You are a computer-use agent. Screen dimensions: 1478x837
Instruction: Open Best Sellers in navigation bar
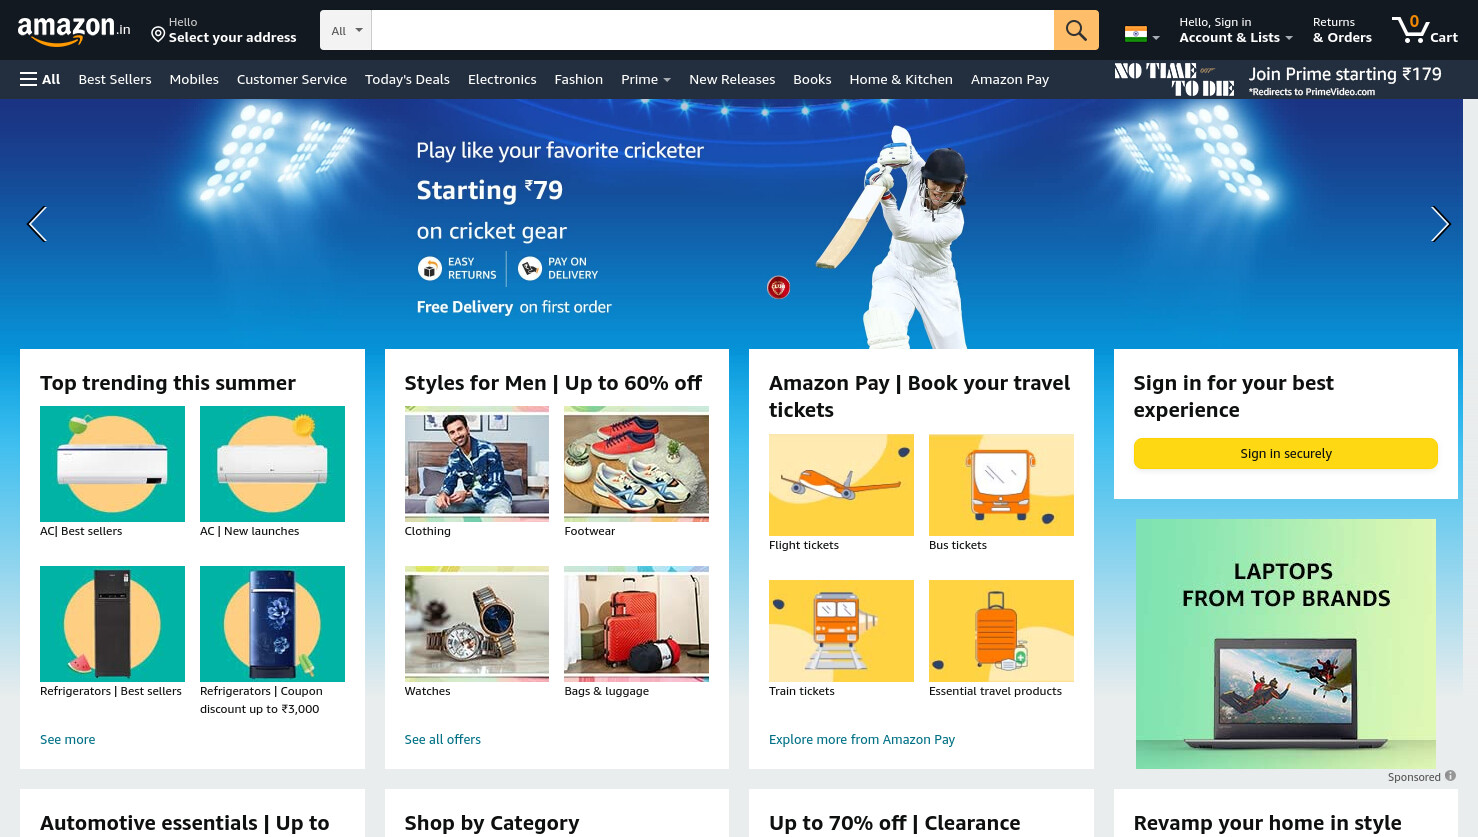[x=115, y=79]
